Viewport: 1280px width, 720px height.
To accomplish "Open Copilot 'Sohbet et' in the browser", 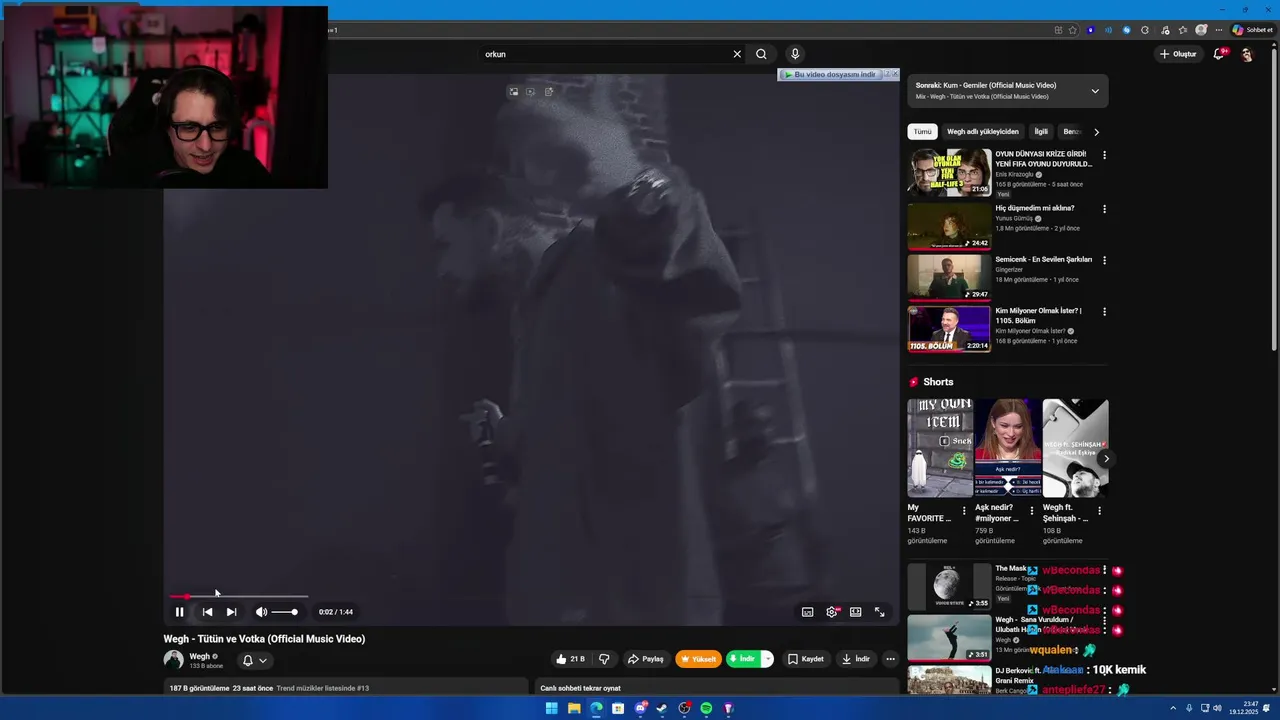I will [x=1253, y=30].
